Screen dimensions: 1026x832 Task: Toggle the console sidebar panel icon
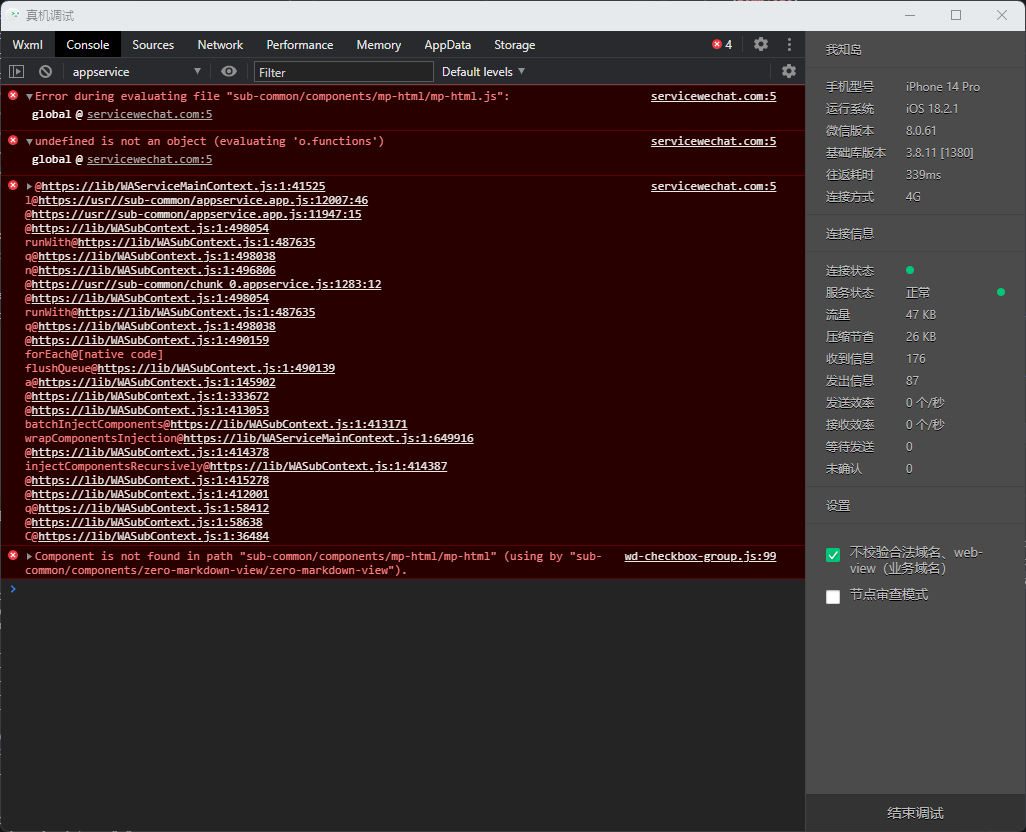coord(16,71)
